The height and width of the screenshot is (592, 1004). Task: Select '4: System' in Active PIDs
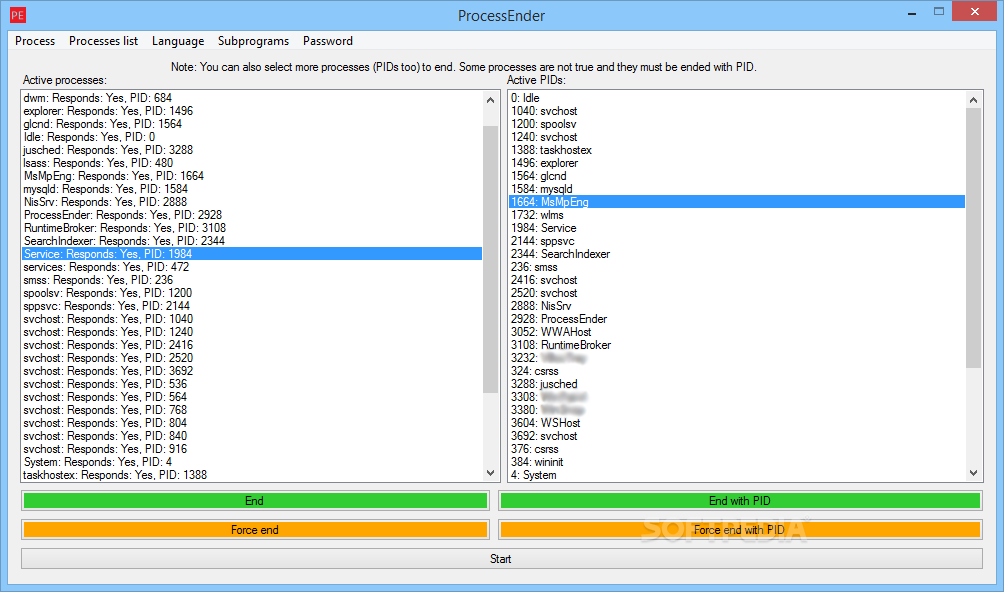point(737,475)
